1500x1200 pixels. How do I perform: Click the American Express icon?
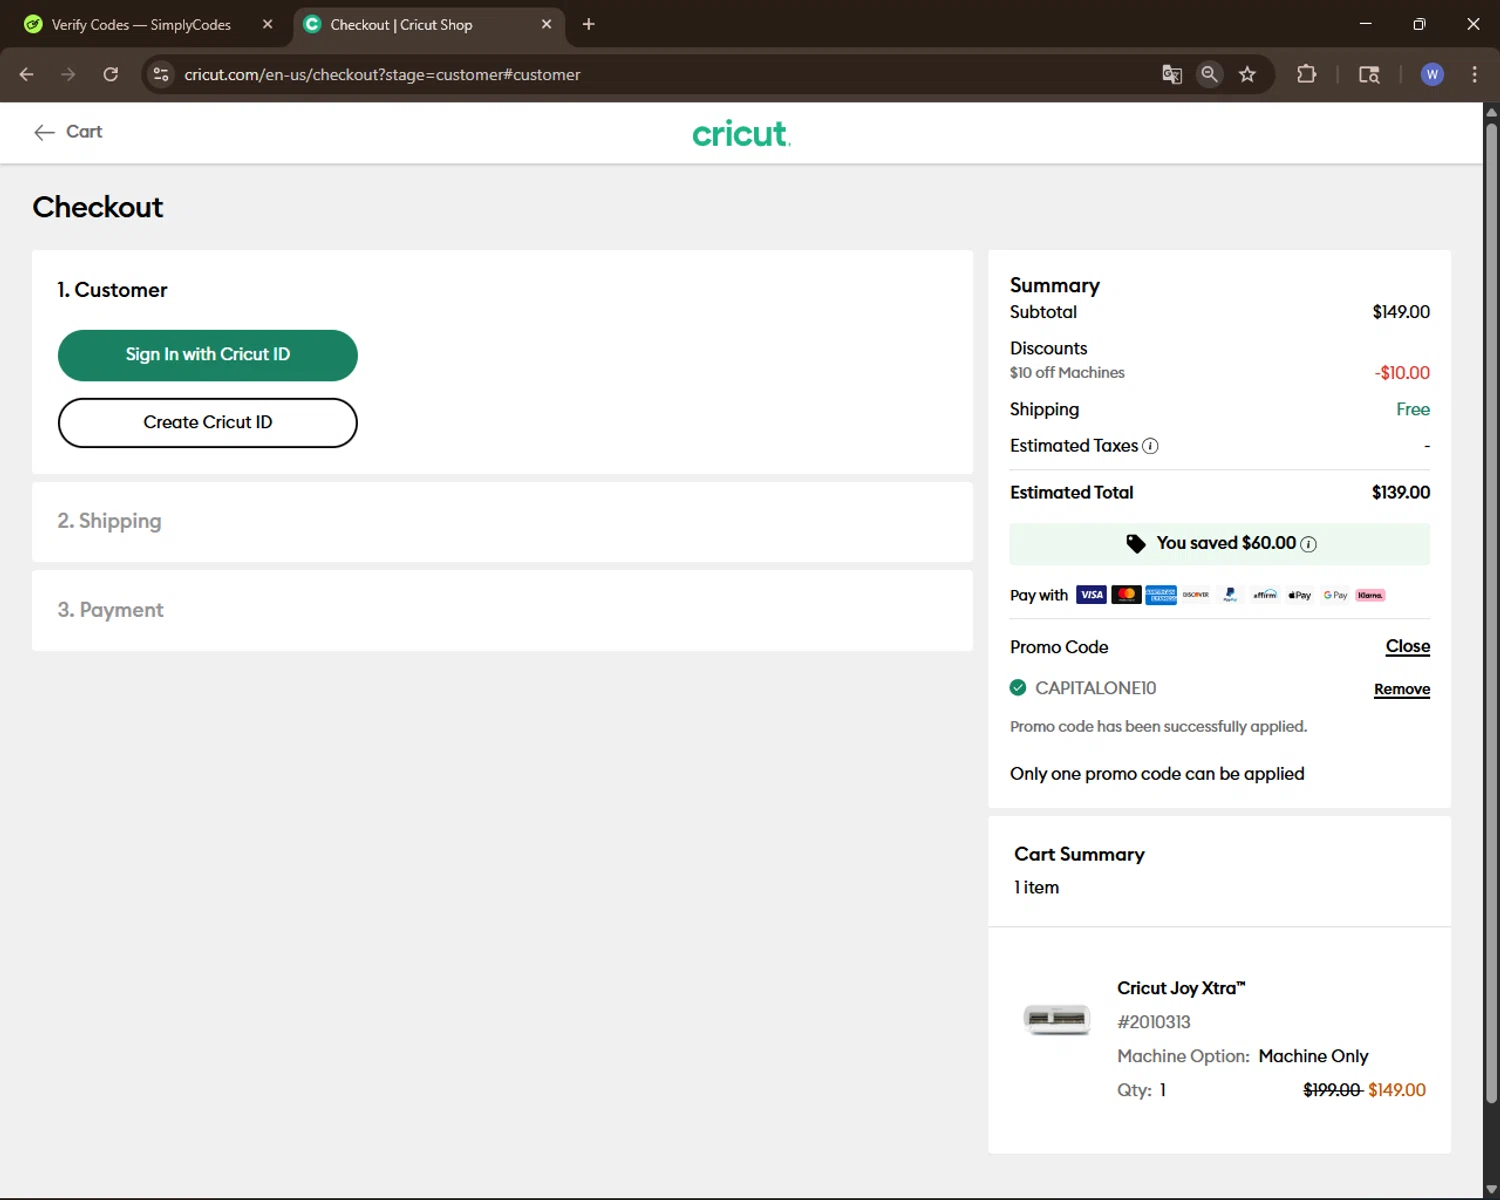1161,595
